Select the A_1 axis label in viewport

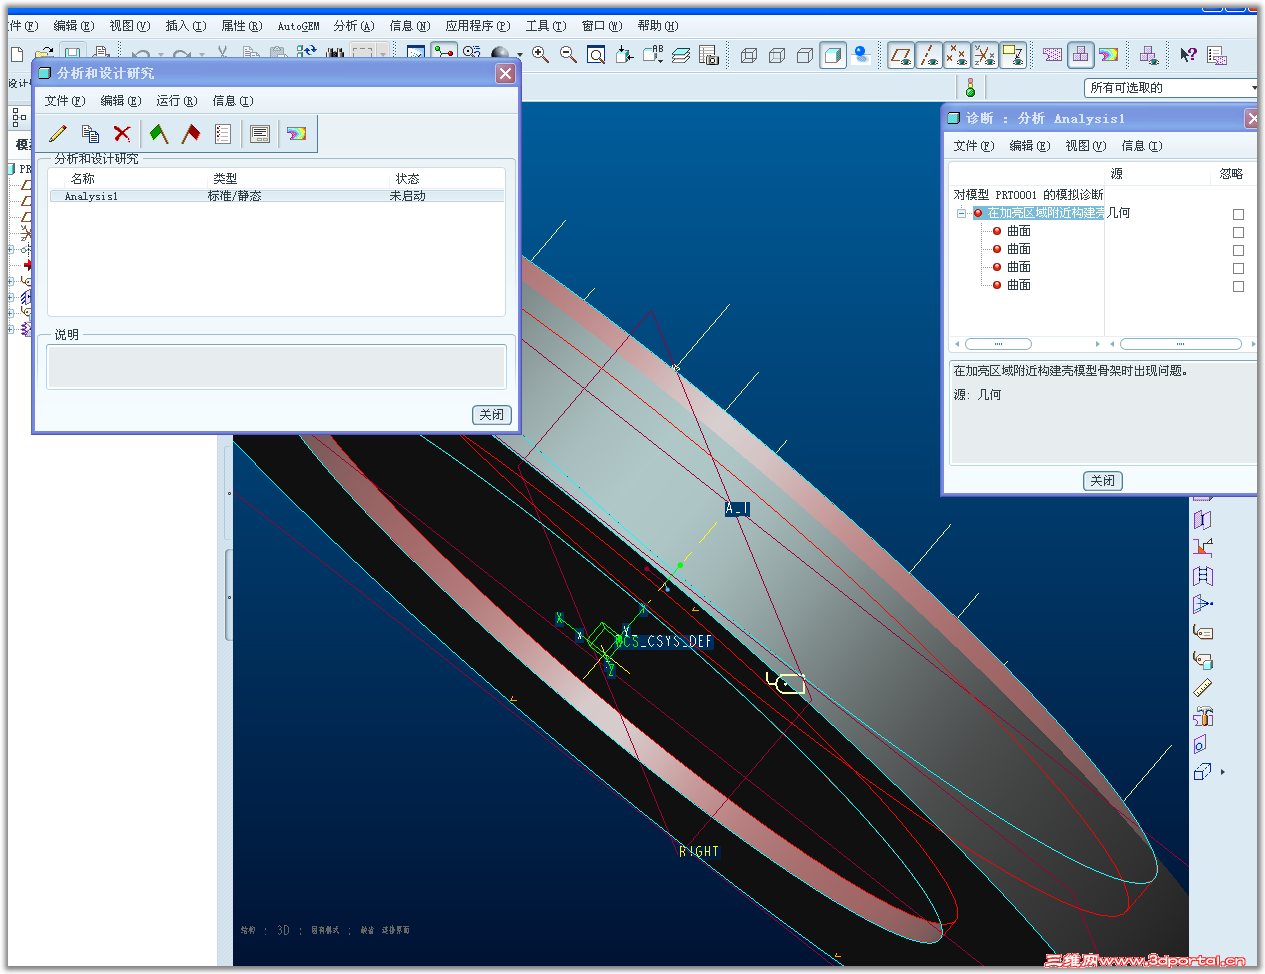click(x=737, y=509)
